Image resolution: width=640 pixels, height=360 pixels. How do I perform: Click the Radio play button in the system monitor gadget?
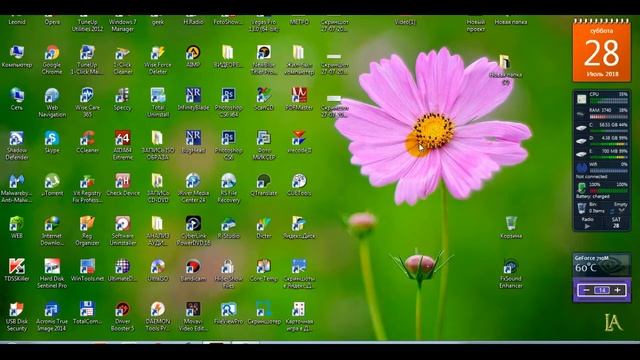[x=587, y=226]
